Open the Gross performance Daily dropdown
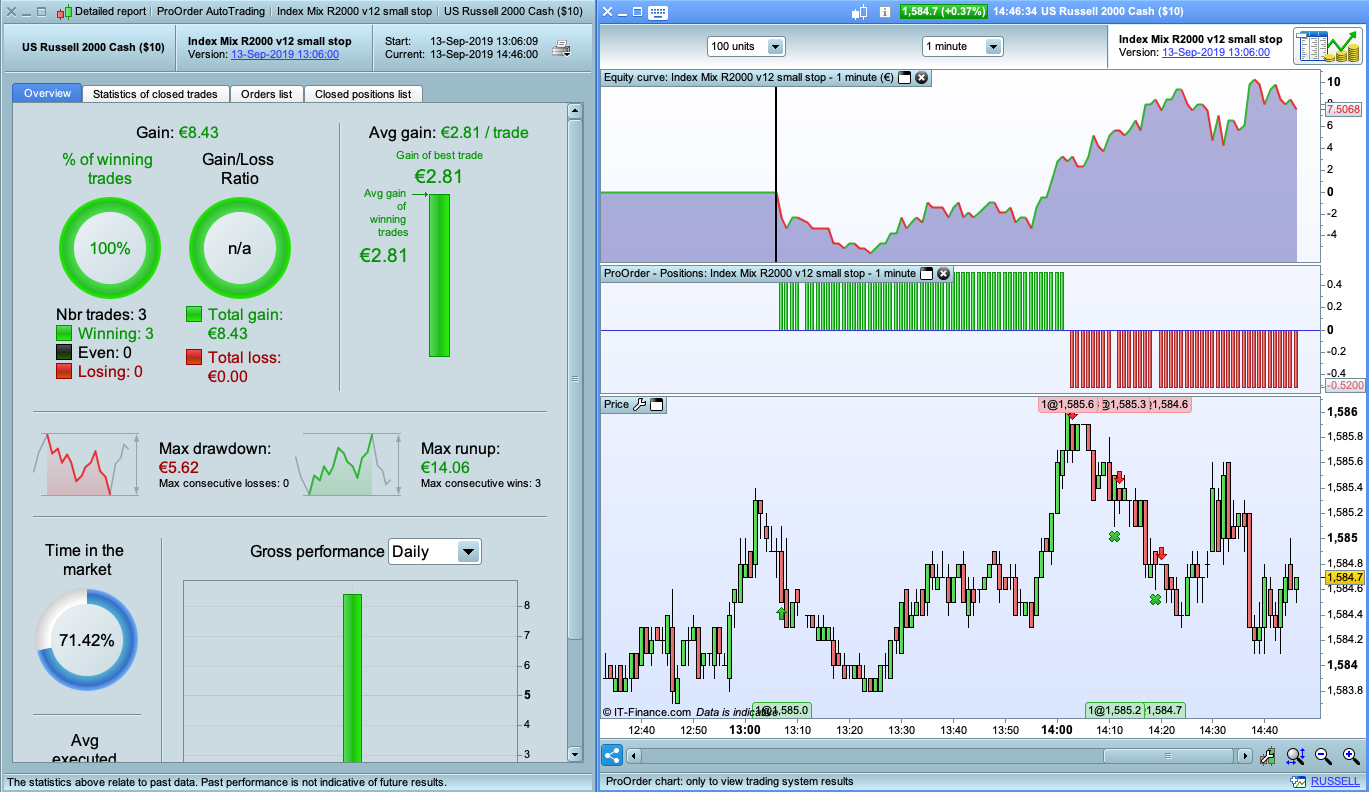Viewport: 1369px width, 792px height. (434, 551)
